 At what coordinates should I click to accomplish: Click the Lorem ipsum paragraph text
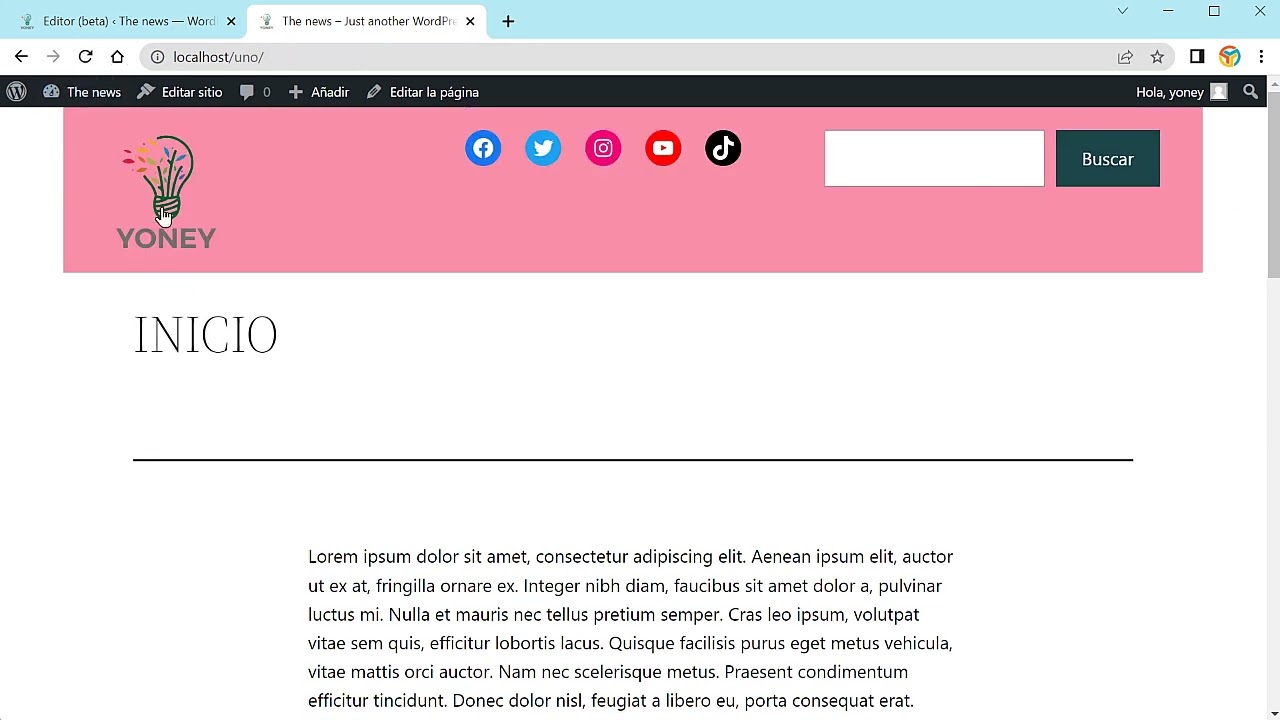631,628
